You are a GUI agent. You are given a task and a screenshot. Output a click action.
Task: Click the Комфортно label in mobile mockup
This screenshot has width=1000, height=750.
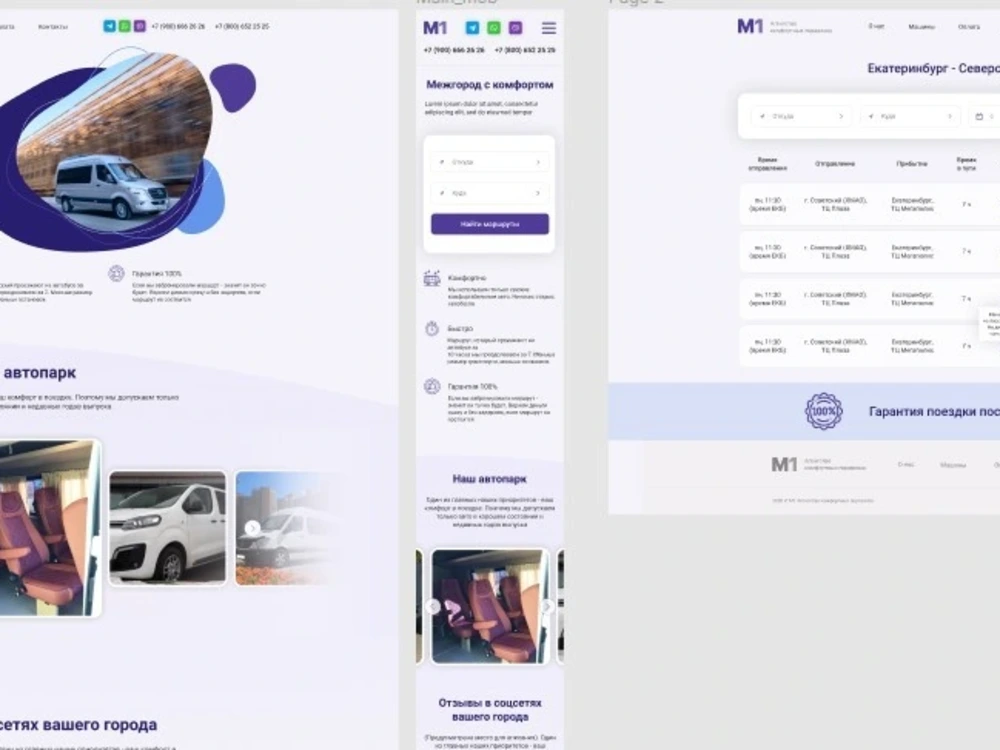coord(467,278)
